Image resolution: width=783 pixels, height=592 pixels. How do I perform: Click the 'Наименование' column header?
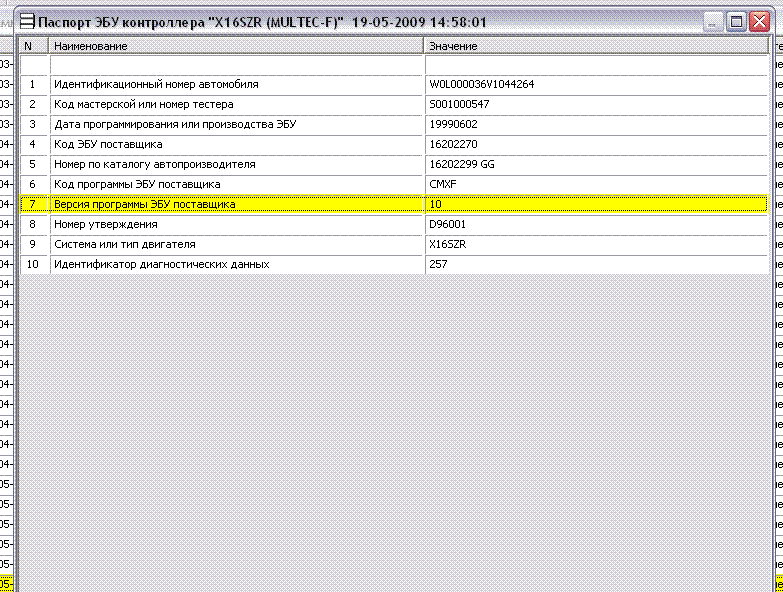(236, 46)
